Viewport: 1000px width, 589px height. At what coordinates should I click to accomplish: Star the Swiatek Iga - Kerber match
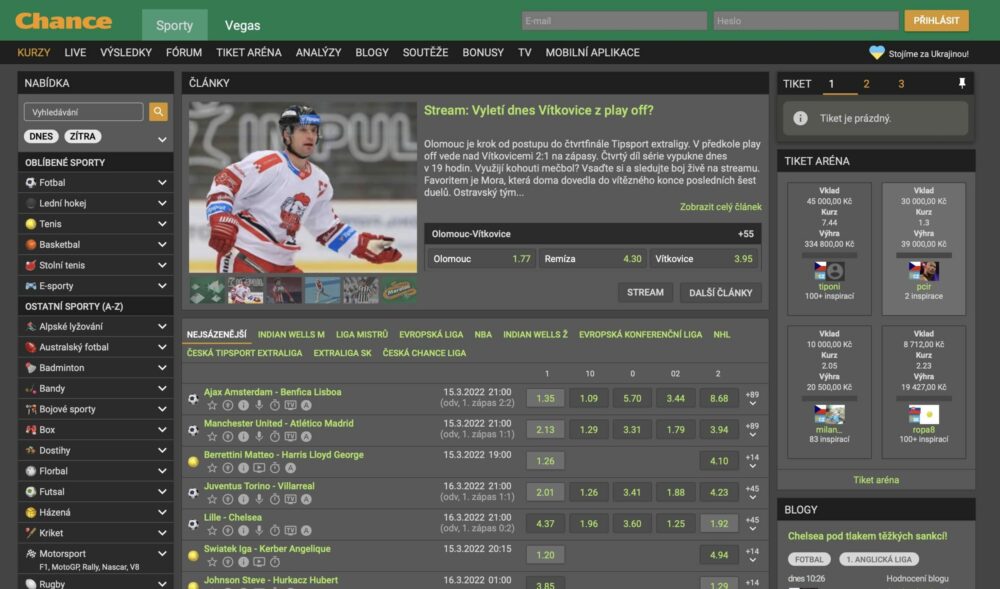(x=212, y=562)
